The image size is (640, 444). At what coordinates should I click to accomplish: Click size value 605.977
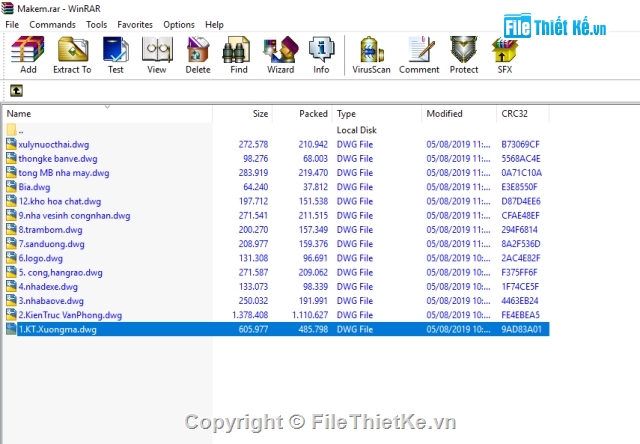[x=253, y=329]
